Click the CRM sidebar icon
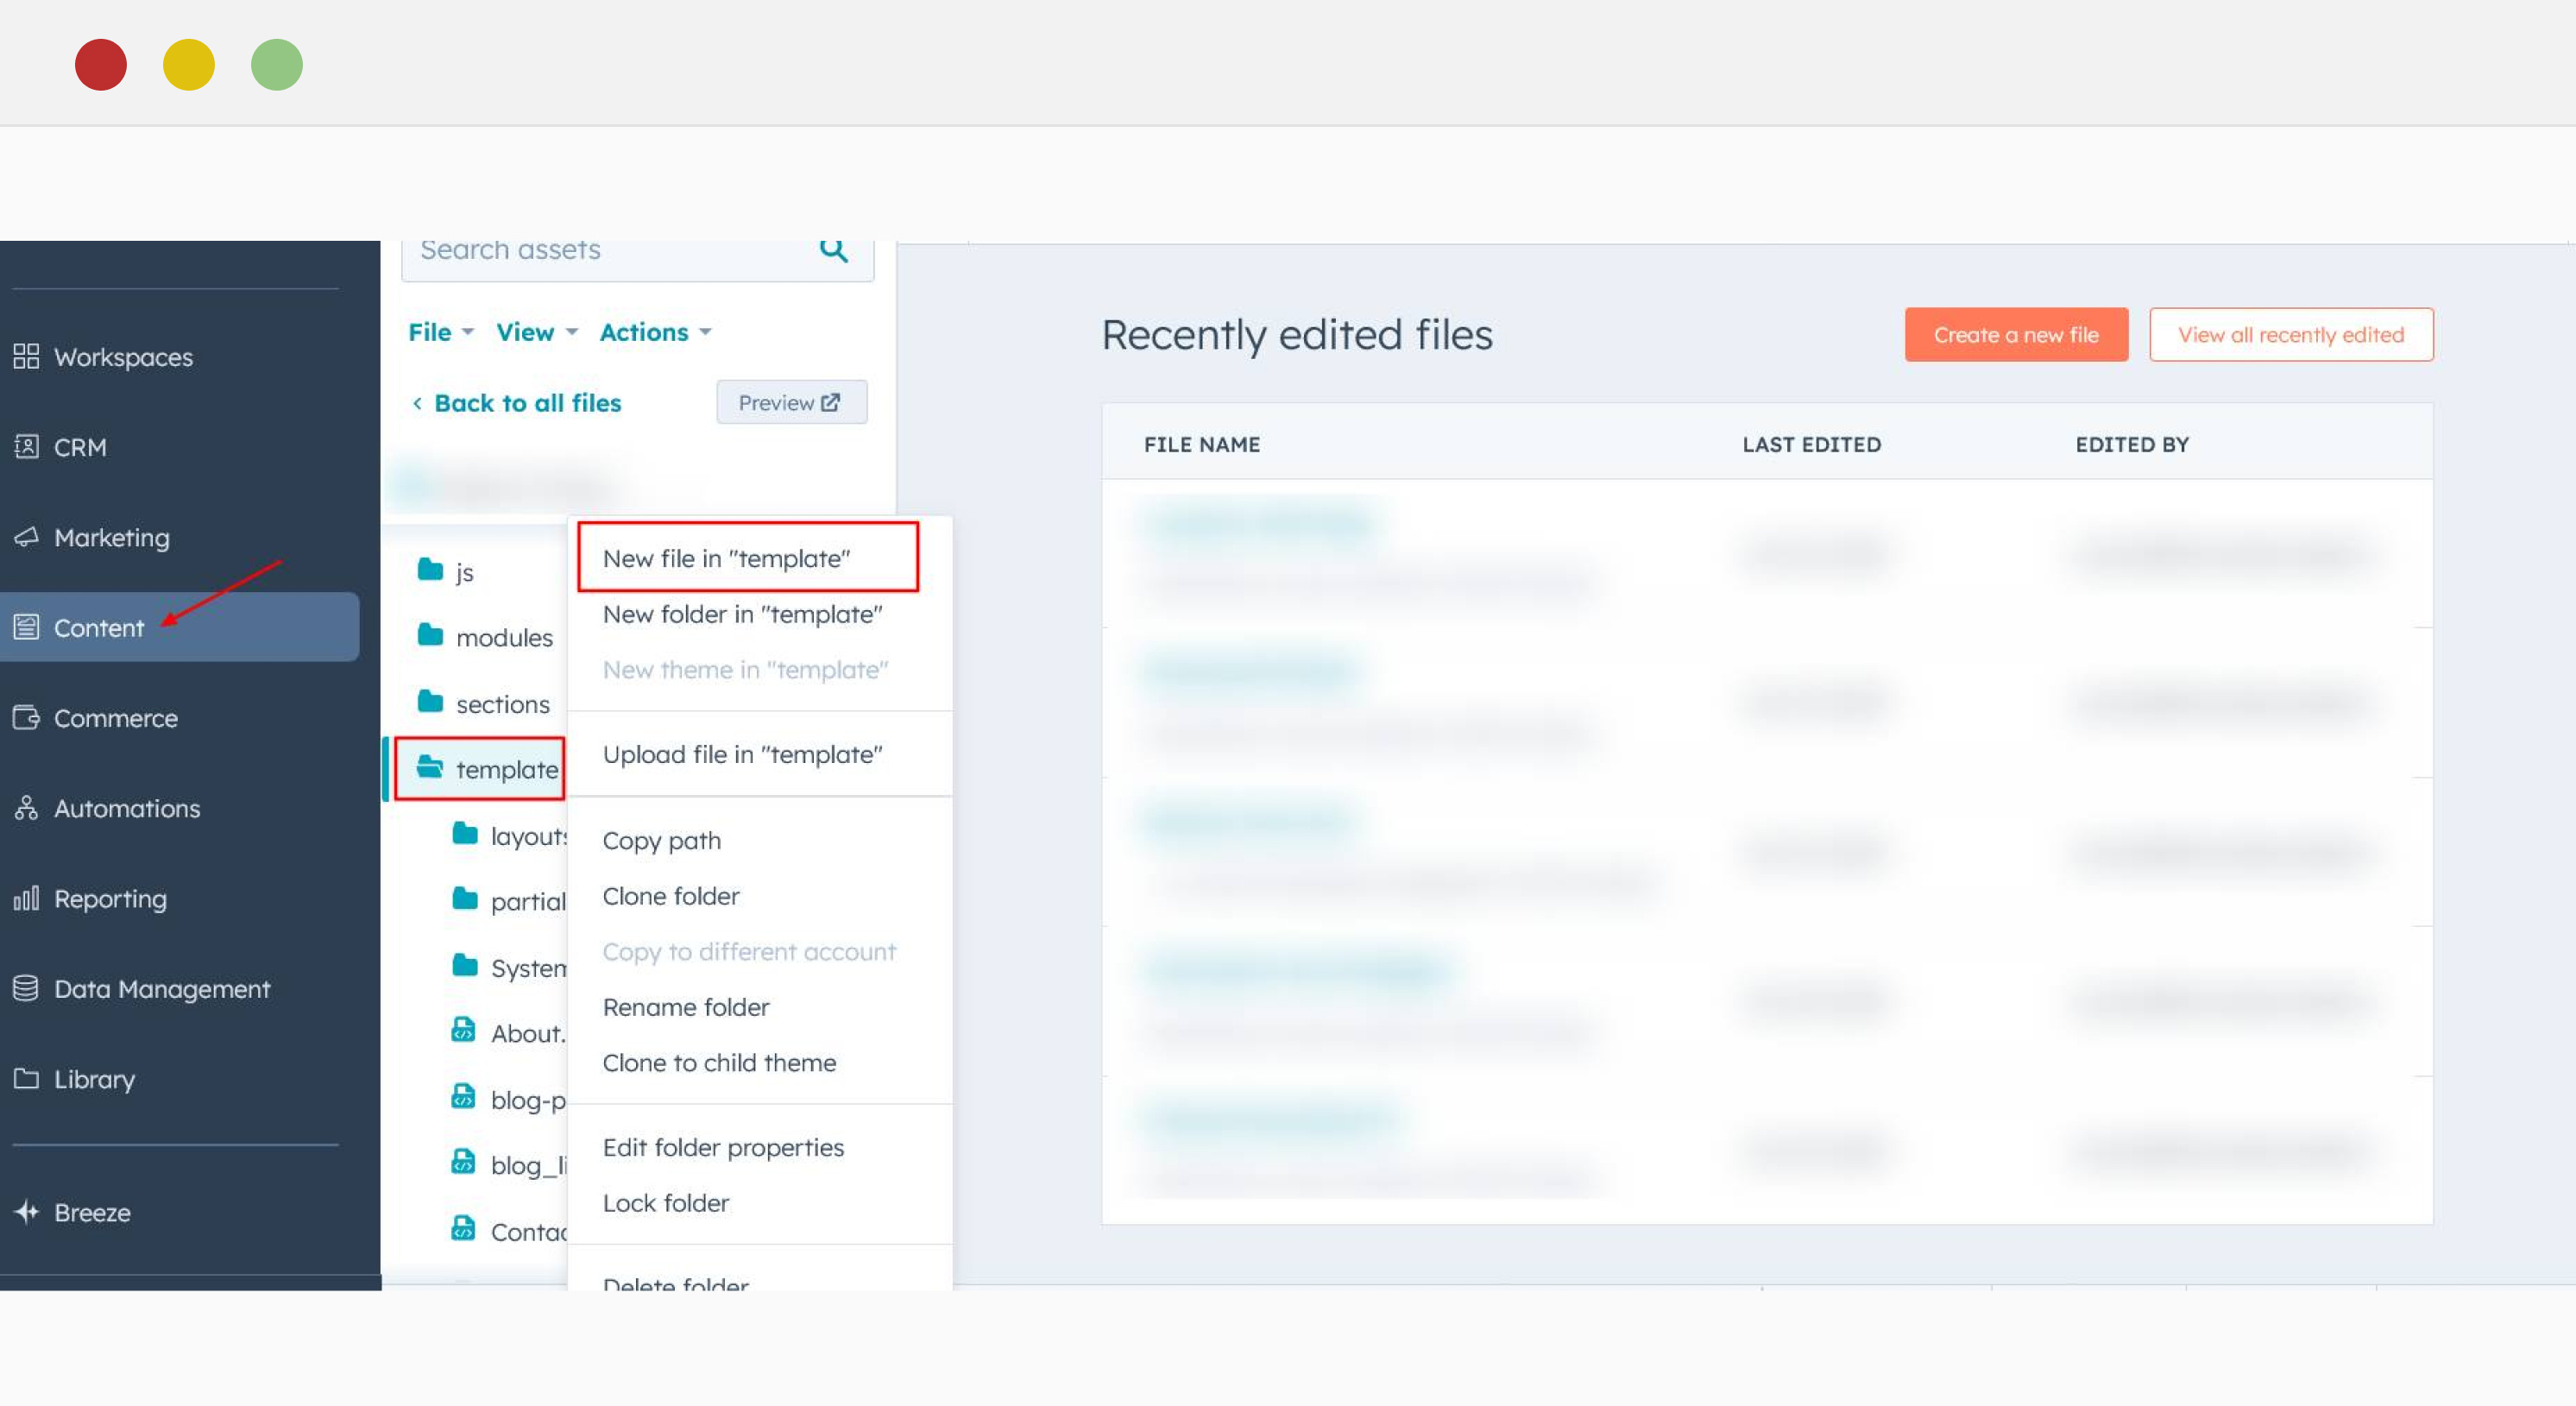 26,447
